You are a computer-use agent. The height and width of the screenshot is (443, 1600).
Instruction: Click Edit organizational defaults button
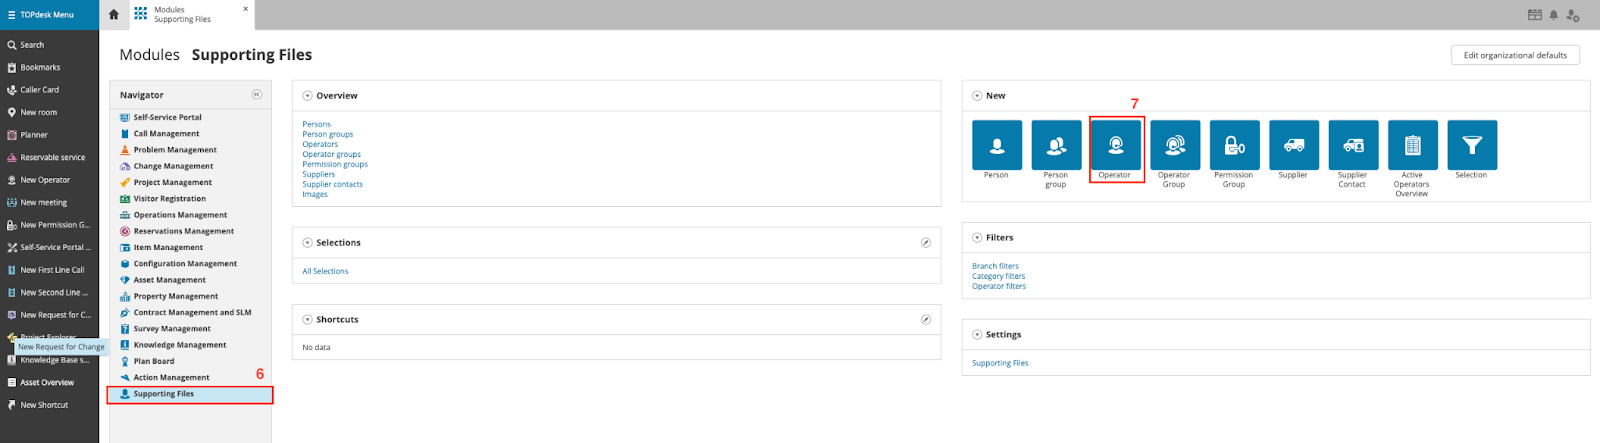[1514, 55]
